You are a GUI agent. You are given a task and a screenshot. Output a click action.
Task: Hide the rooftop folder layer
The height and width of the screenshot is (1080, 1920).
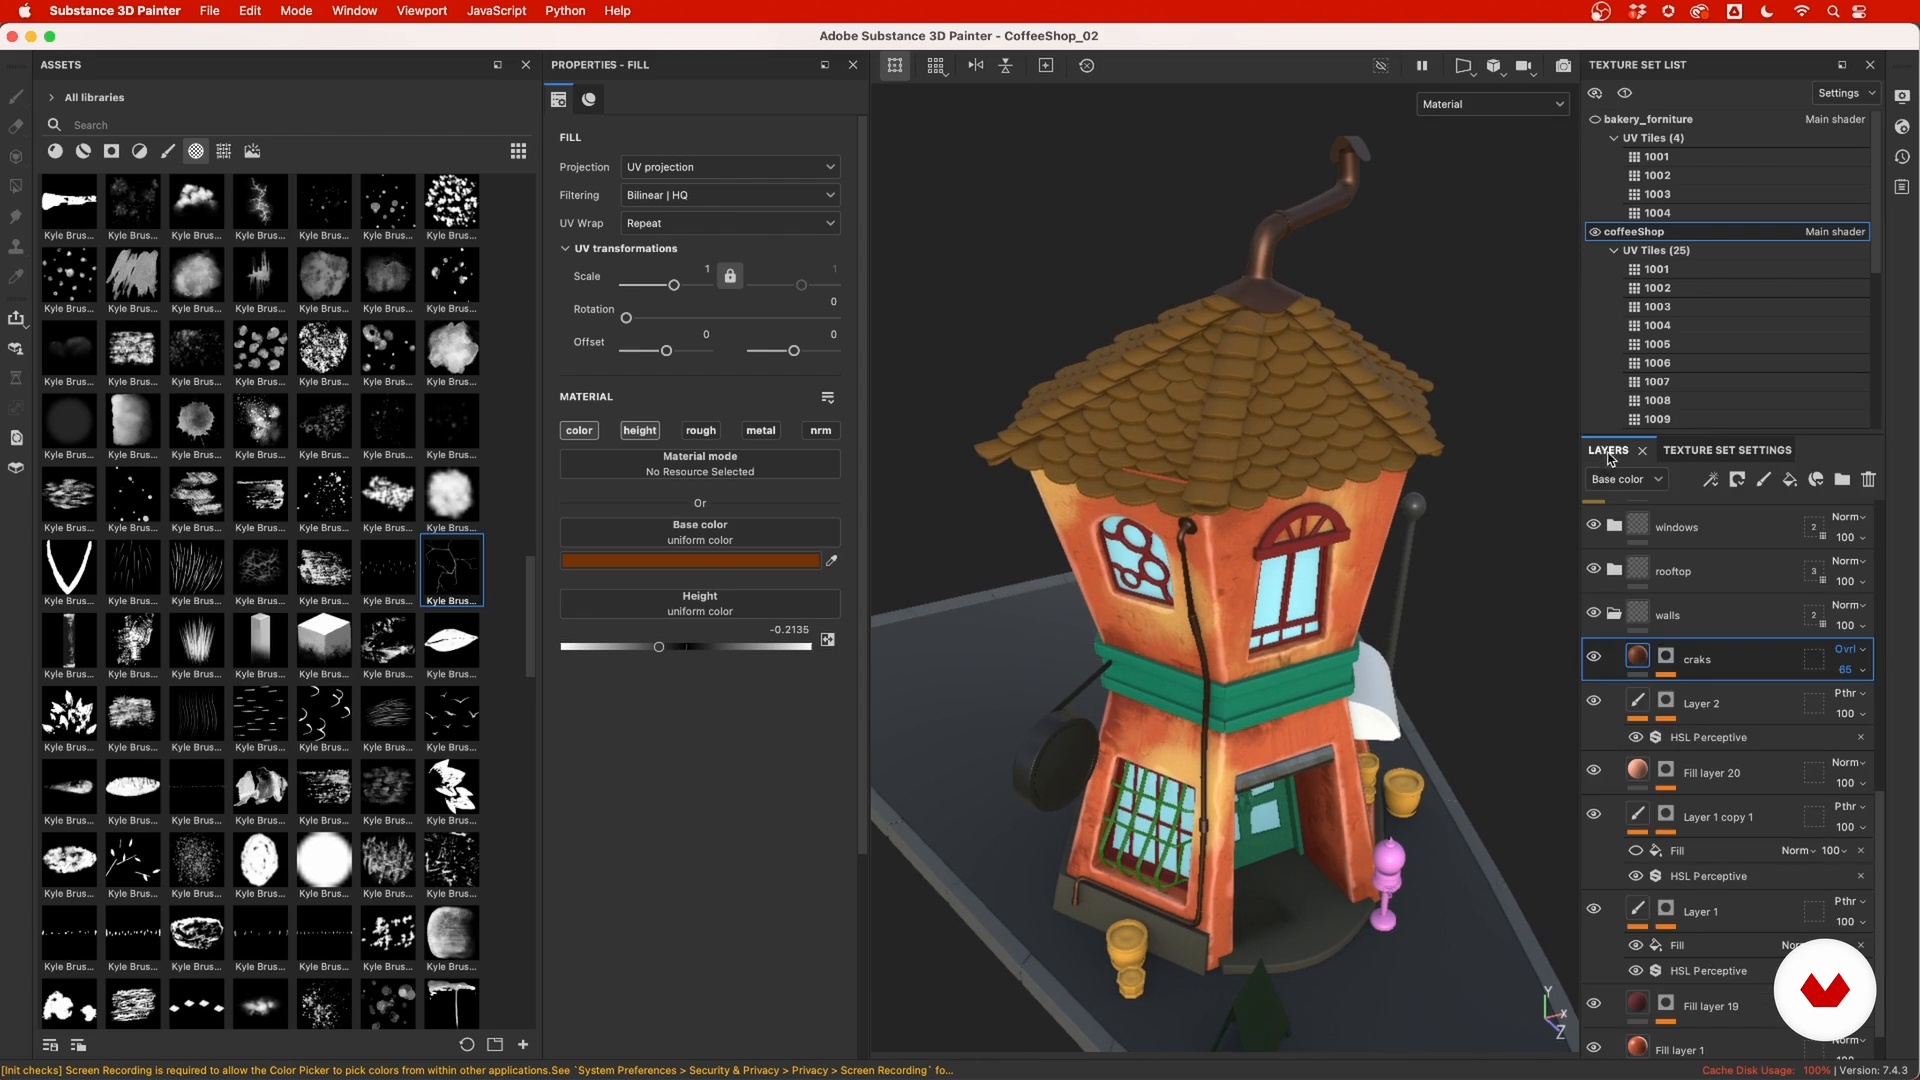[x=1594, y=569]
